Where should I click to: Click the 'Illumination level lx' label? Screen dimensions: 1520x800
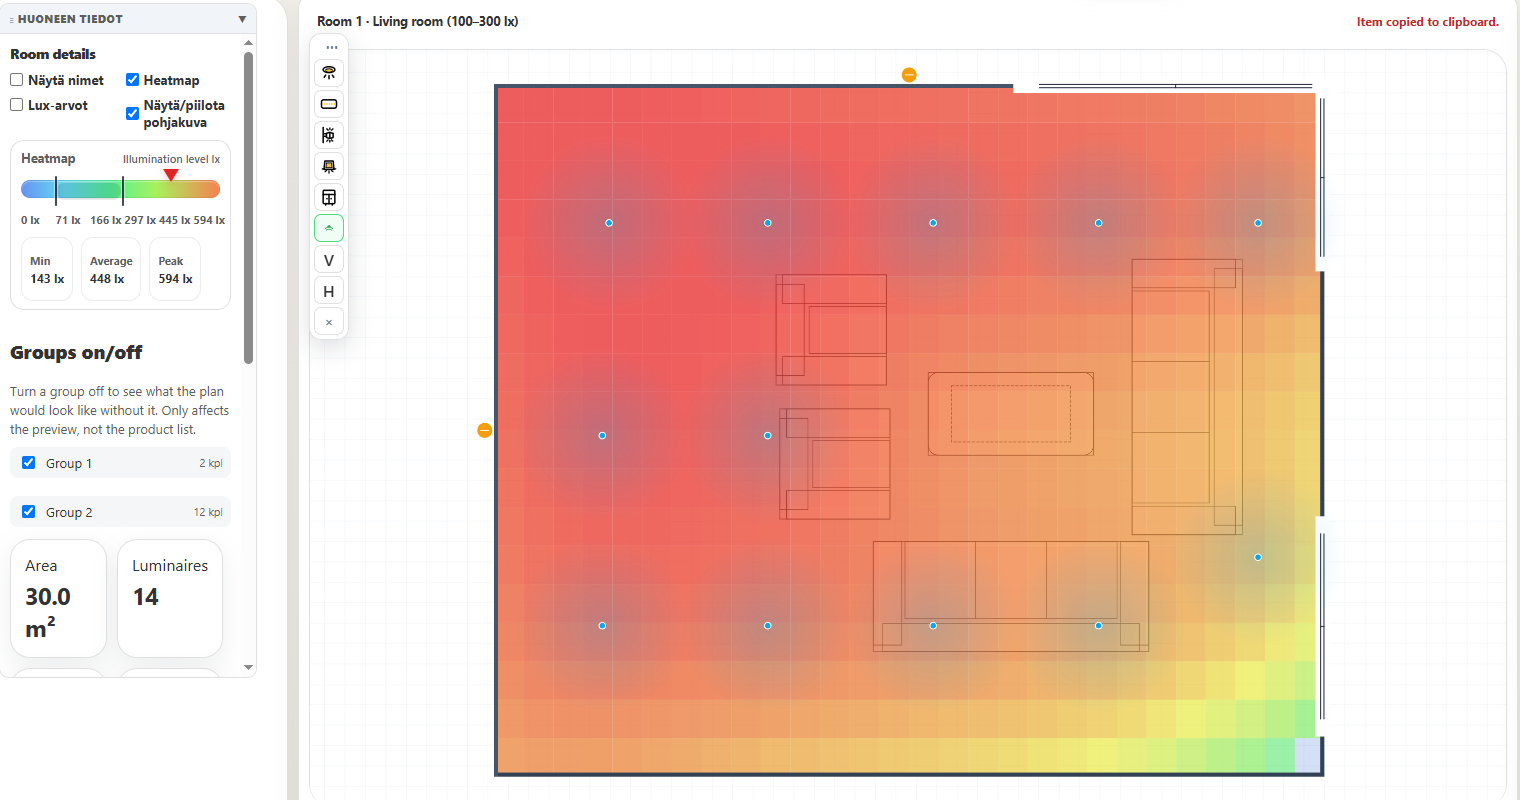click(x=171, y=159)
